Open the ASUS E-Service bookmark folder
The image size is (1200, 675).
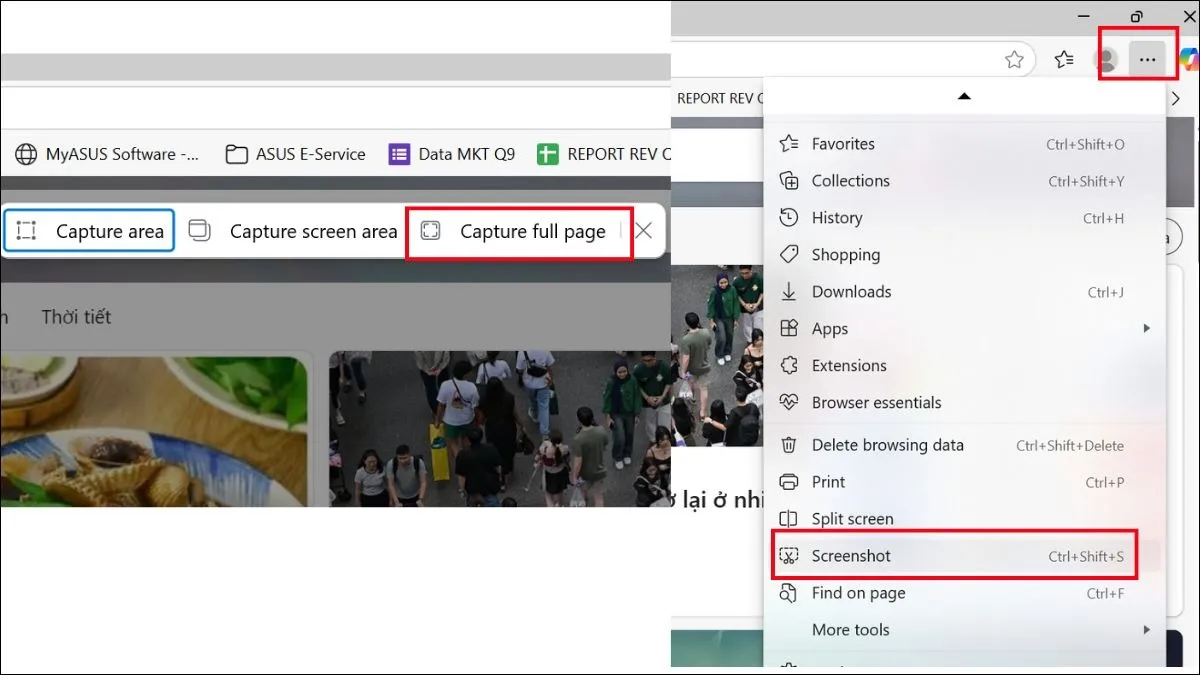pyautogui.click(x=295, y=154)
